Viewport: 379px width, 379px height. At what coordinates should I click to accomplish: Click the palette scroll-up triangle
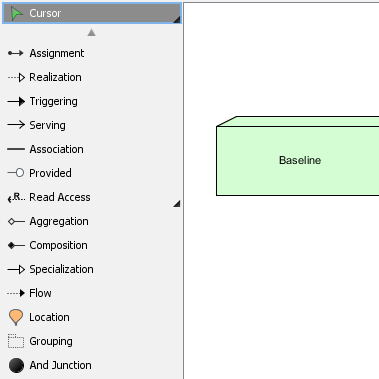coord(91,32)
